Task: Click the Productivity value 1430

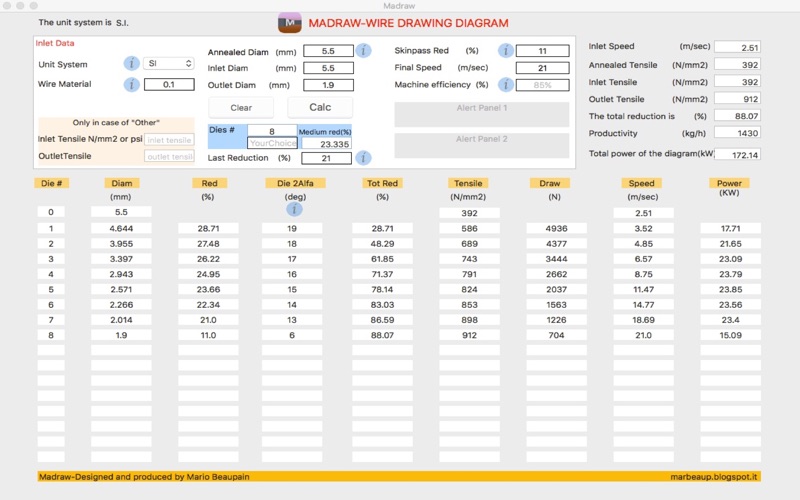Action: (737, 133)
